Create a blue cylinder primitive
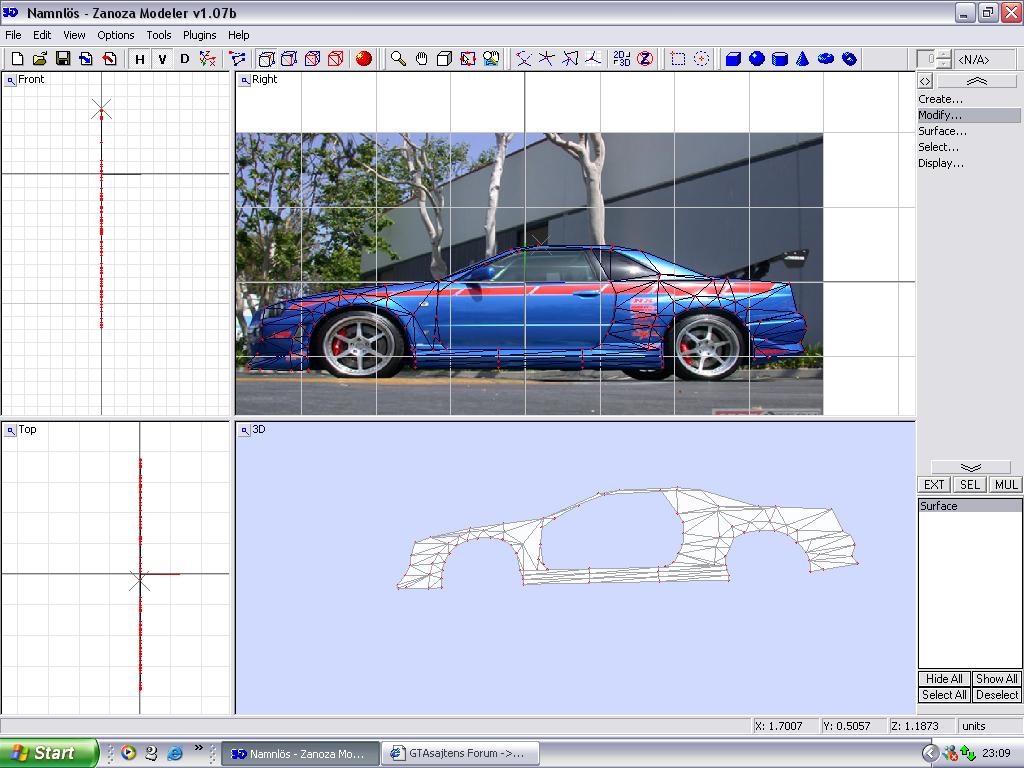This screenshot has height=768, width=1024. point(780,59)
